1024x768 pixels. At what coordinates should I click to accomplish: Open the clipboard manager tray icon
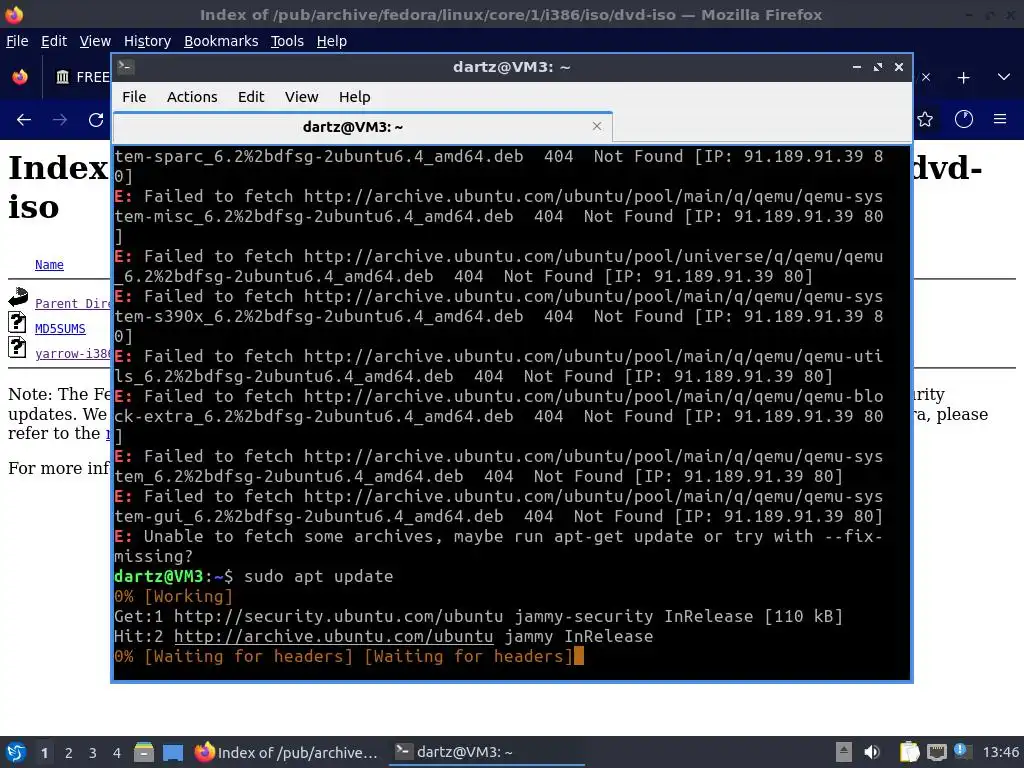(x=909, y=752)
